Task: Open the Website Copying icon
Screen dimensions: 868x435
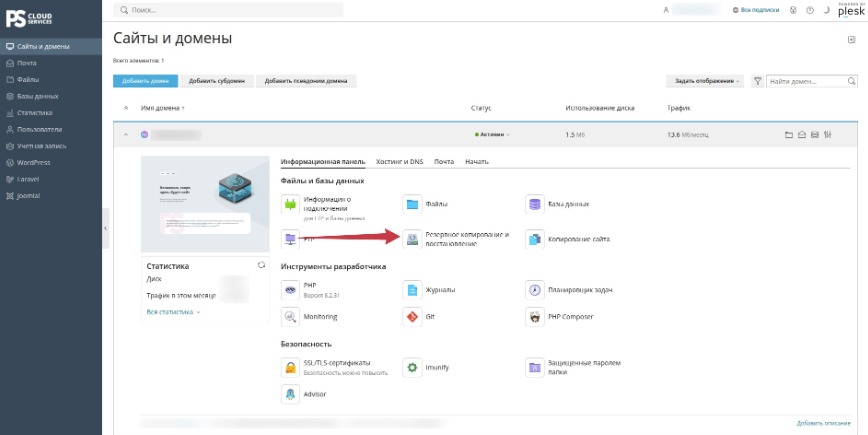Action: 534,239
